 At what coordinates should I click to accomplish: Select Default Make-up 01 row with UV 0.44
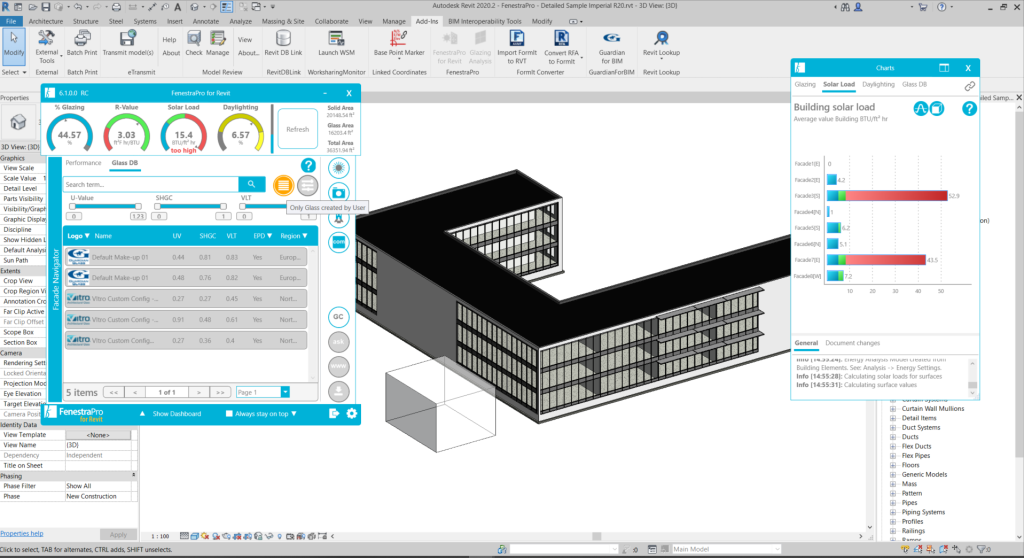tap(186, 257)
